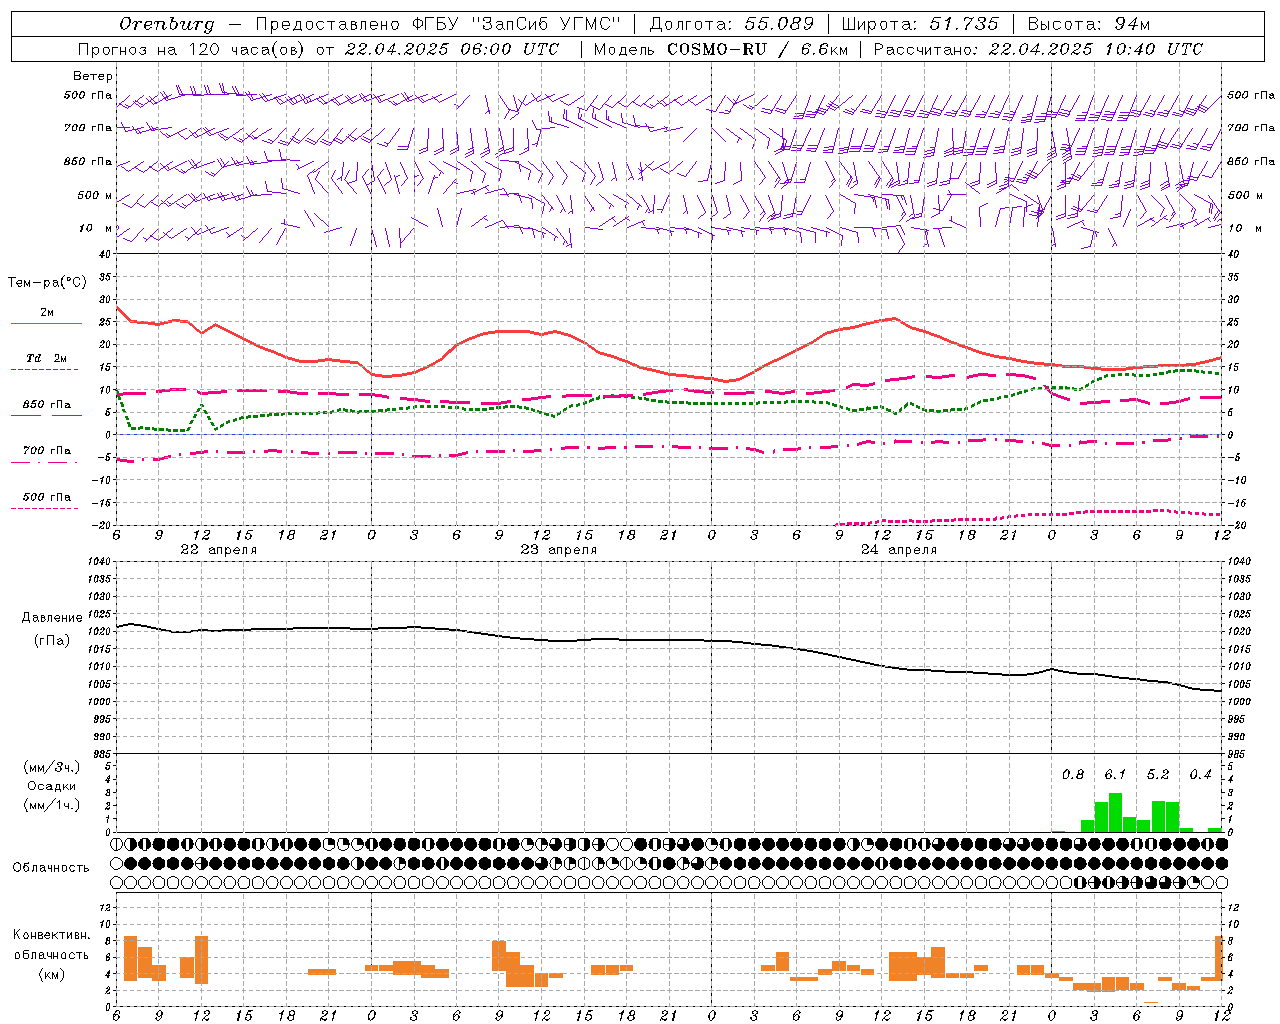Click the "Облачность" cloud cover label
Image resolution: width=1280 pixels, height=1024 pixels.
(x=51, y=868)
